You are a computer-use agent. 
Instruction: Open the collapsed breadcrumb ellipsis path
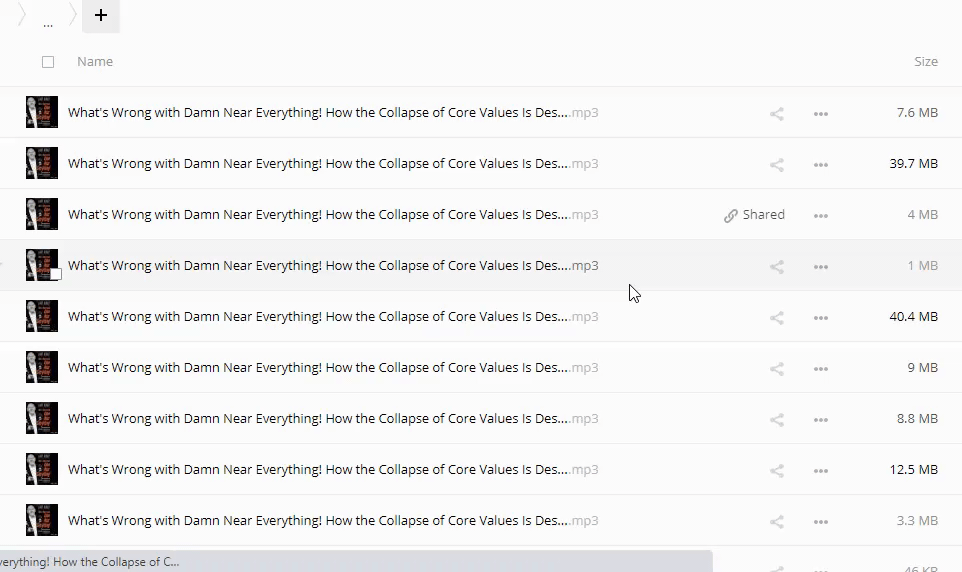pyautogui.click(x=48, y=17)
